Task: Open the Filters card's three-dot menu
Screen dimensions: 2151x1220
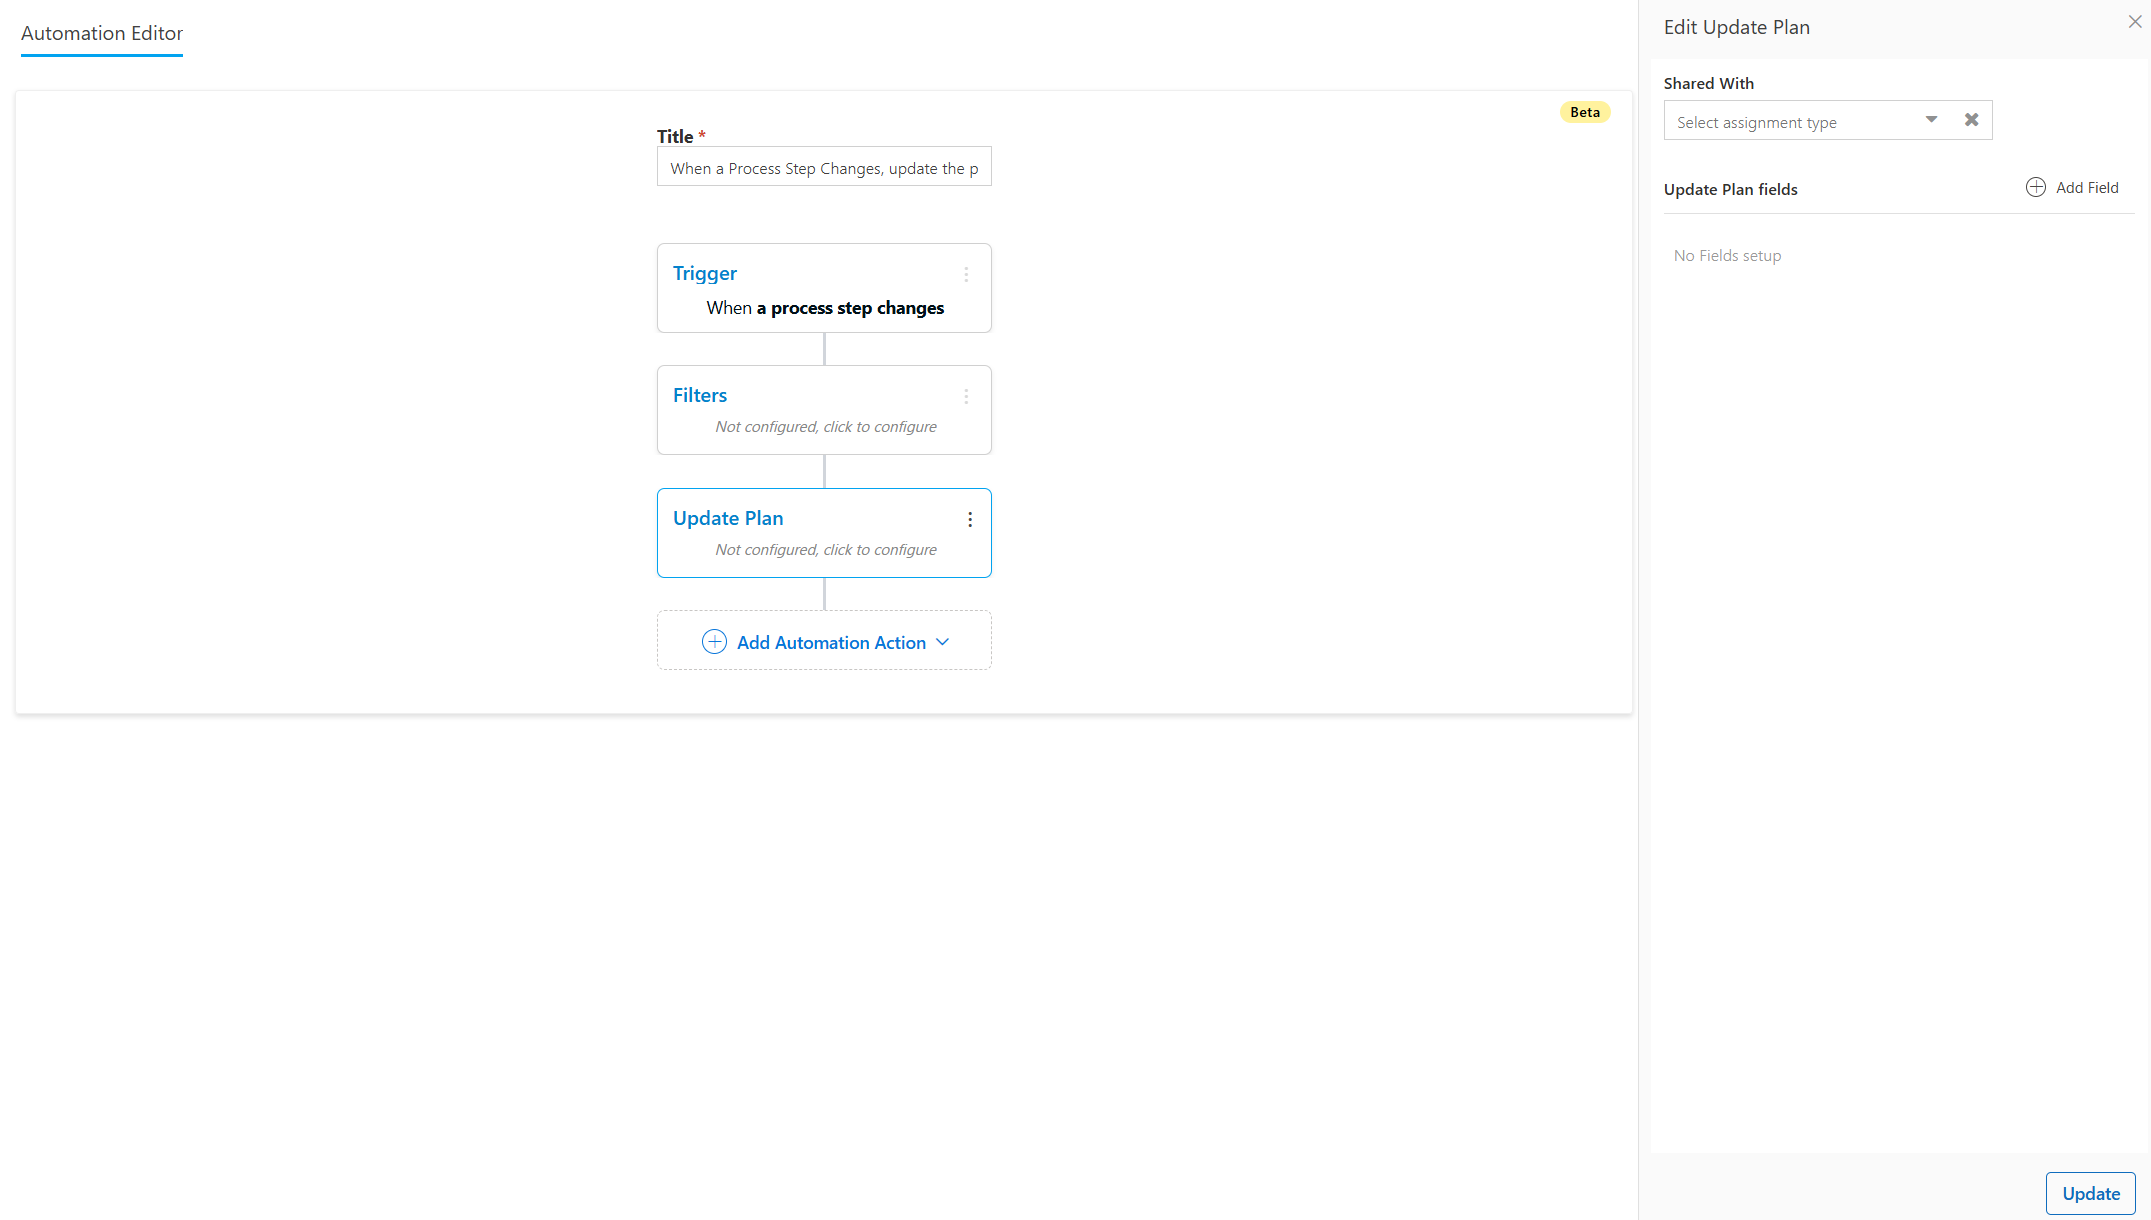Action: pyautogui.click(x=966, y=397)
